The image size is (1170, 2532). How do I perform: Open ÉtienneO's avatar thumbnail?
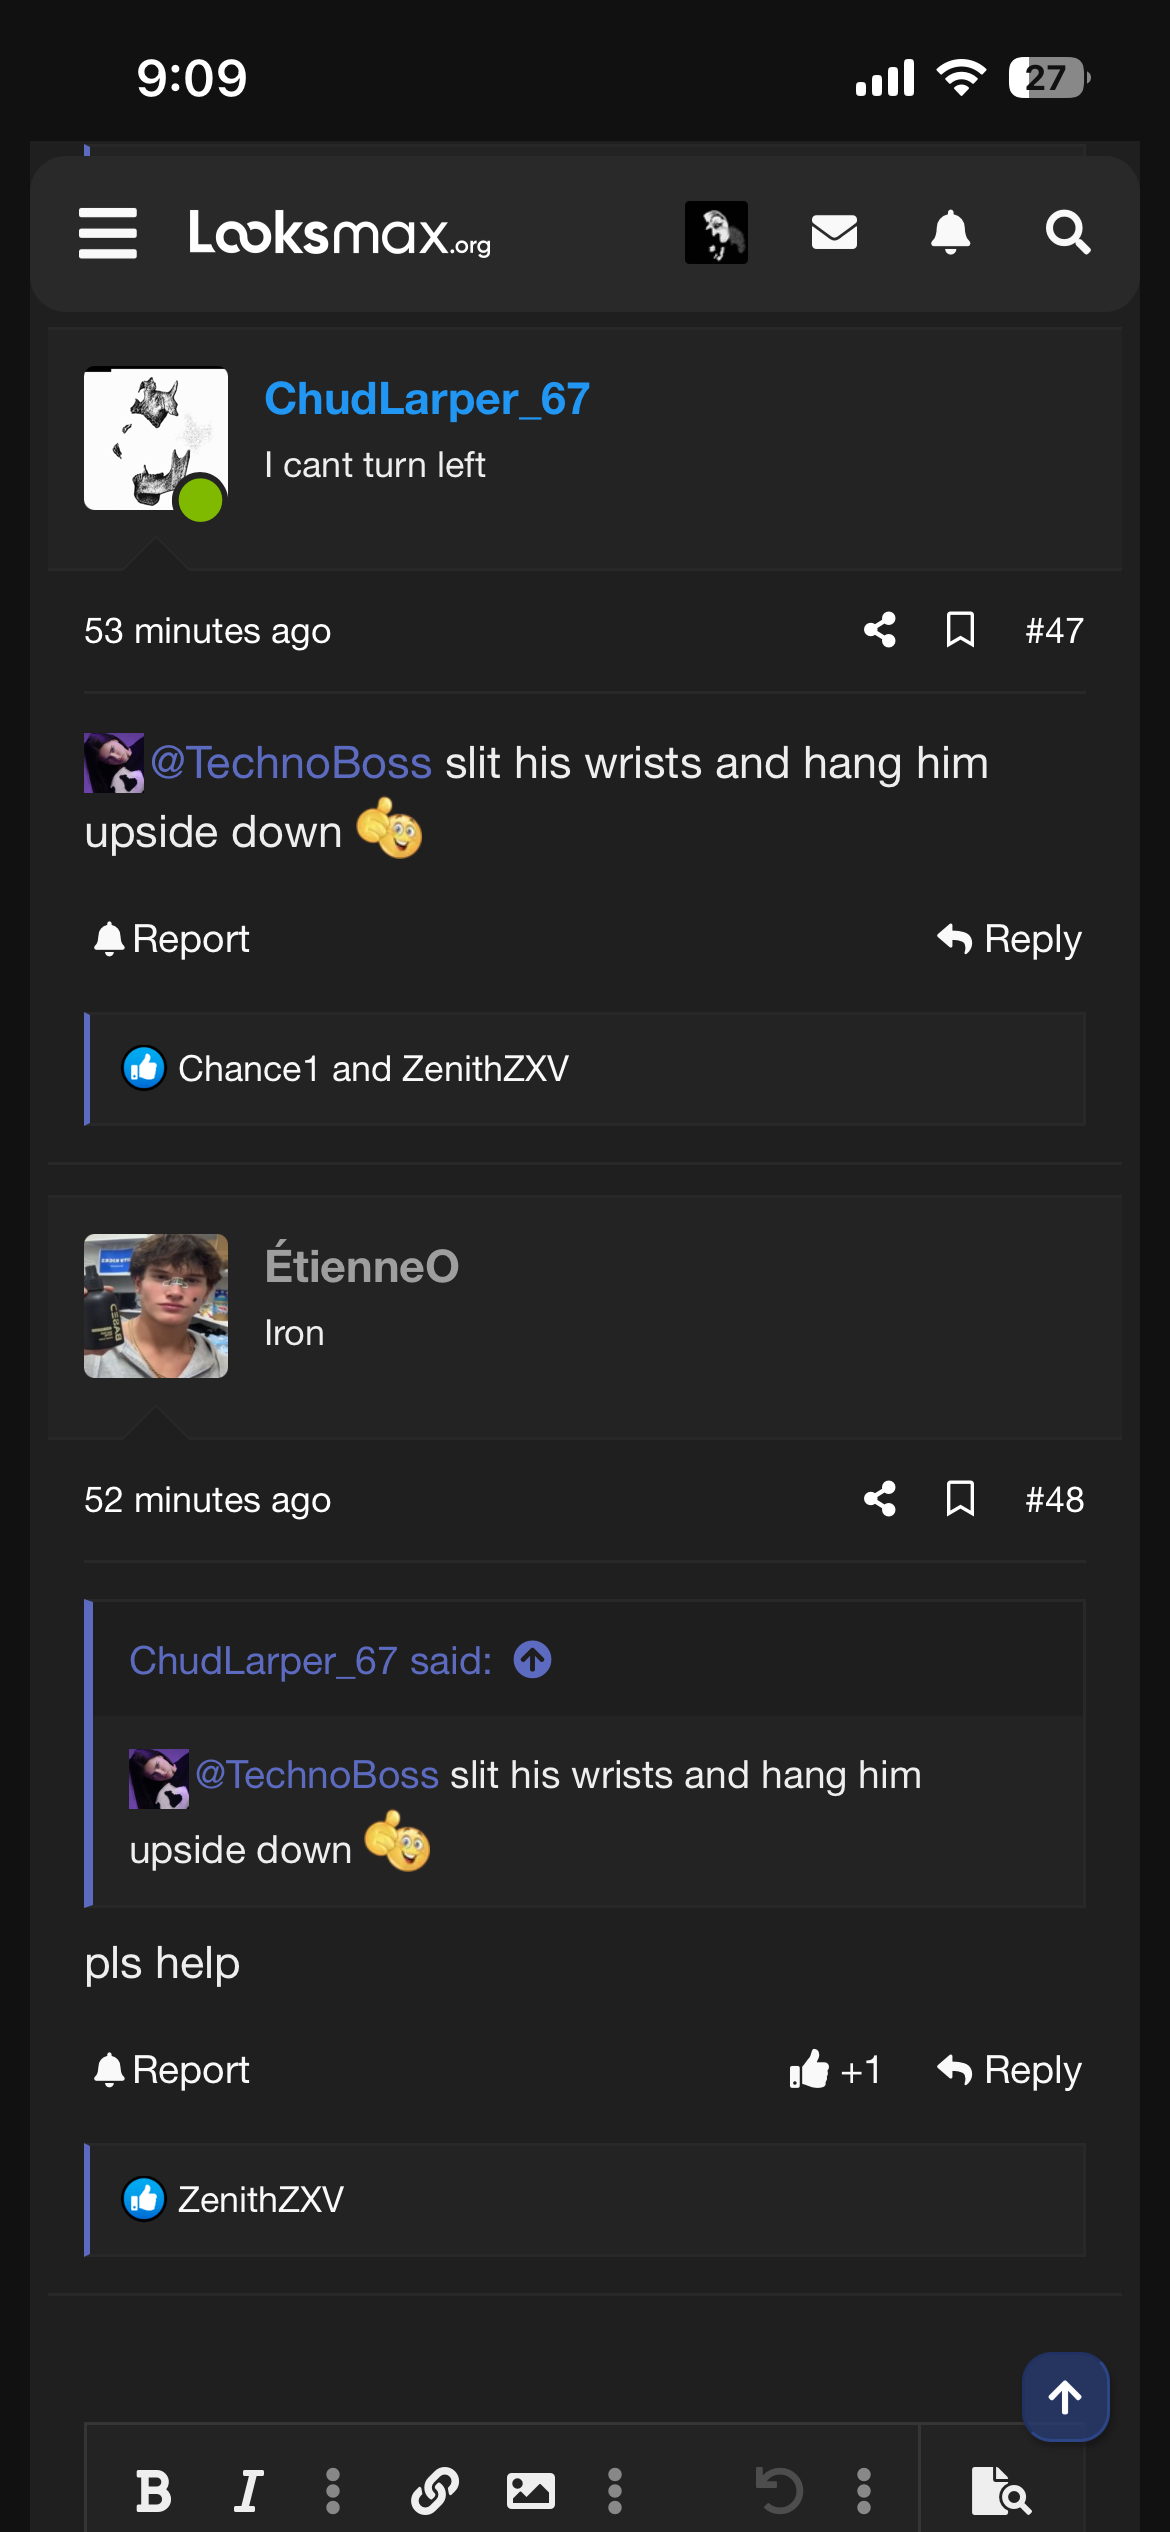156,1306
